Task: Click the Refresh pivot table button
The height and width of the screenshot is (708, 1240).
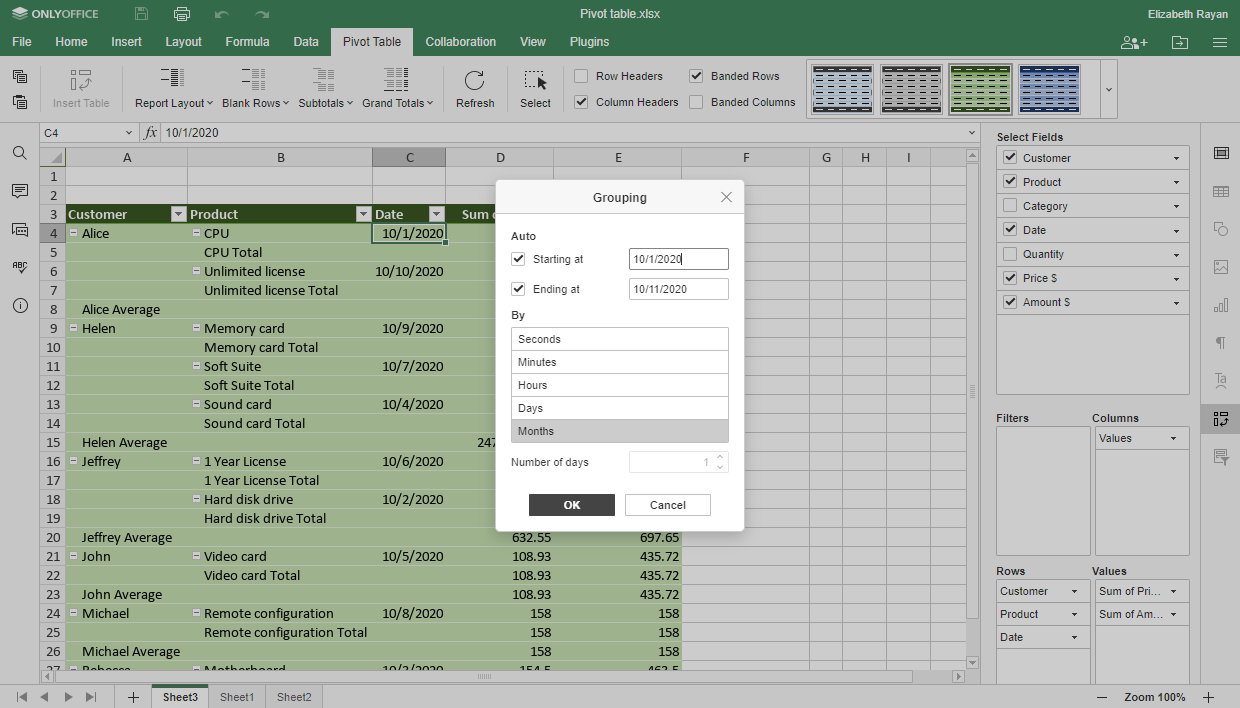Action: (x=475, y=89)
